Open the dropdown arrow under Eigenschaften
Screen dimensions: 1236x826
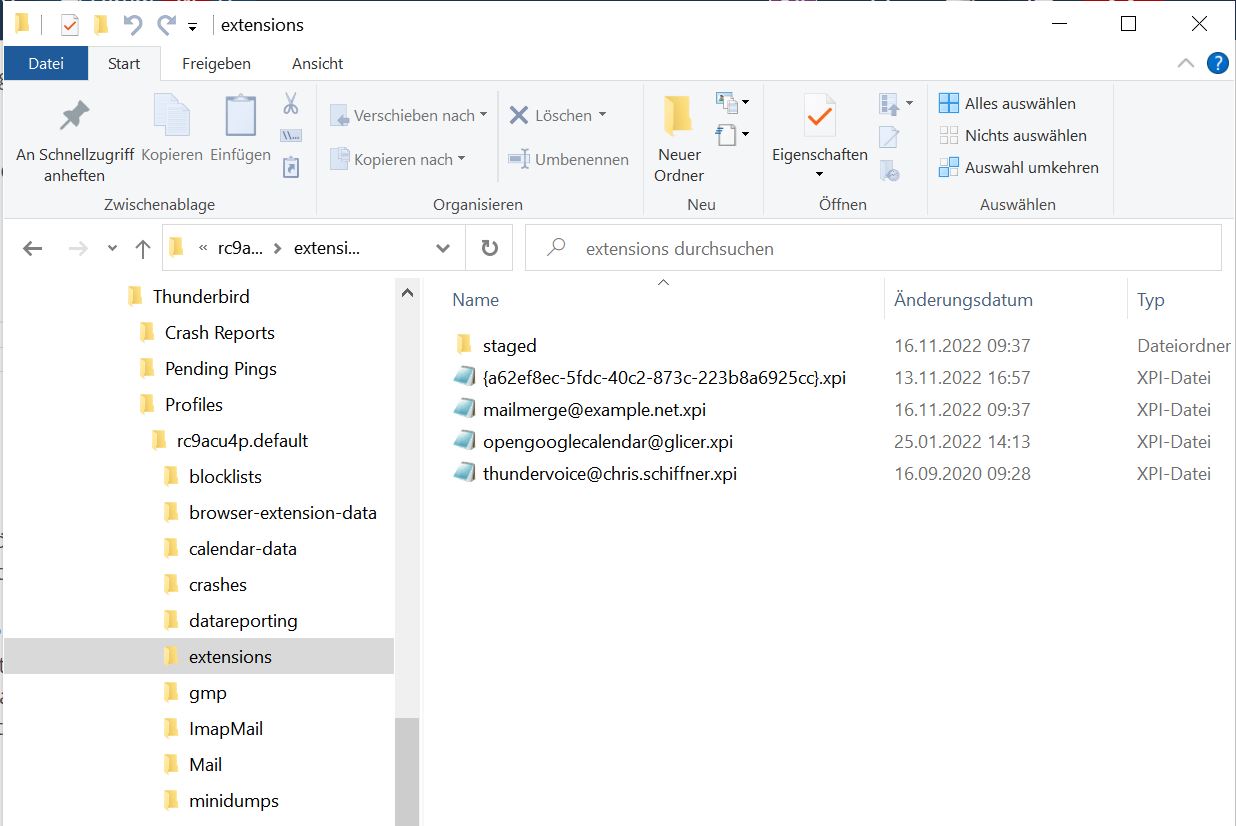(819, 175)
